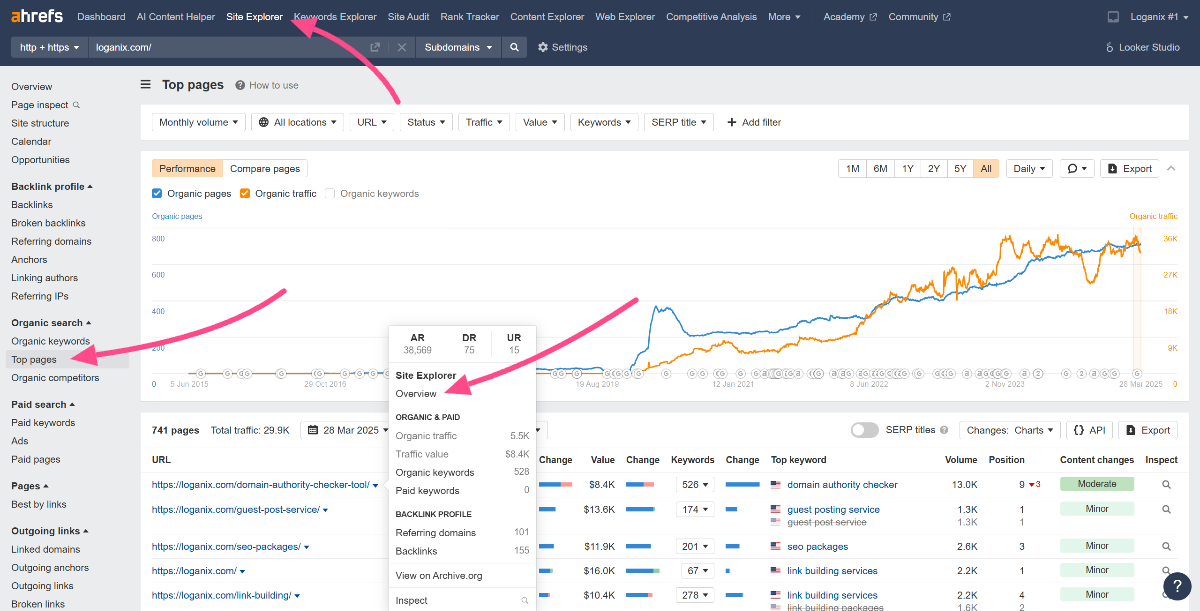Screen dimensions: 1200x611
Task: Inspect the guest-post-service row magnifier
Action: [x=1166, y=509]
